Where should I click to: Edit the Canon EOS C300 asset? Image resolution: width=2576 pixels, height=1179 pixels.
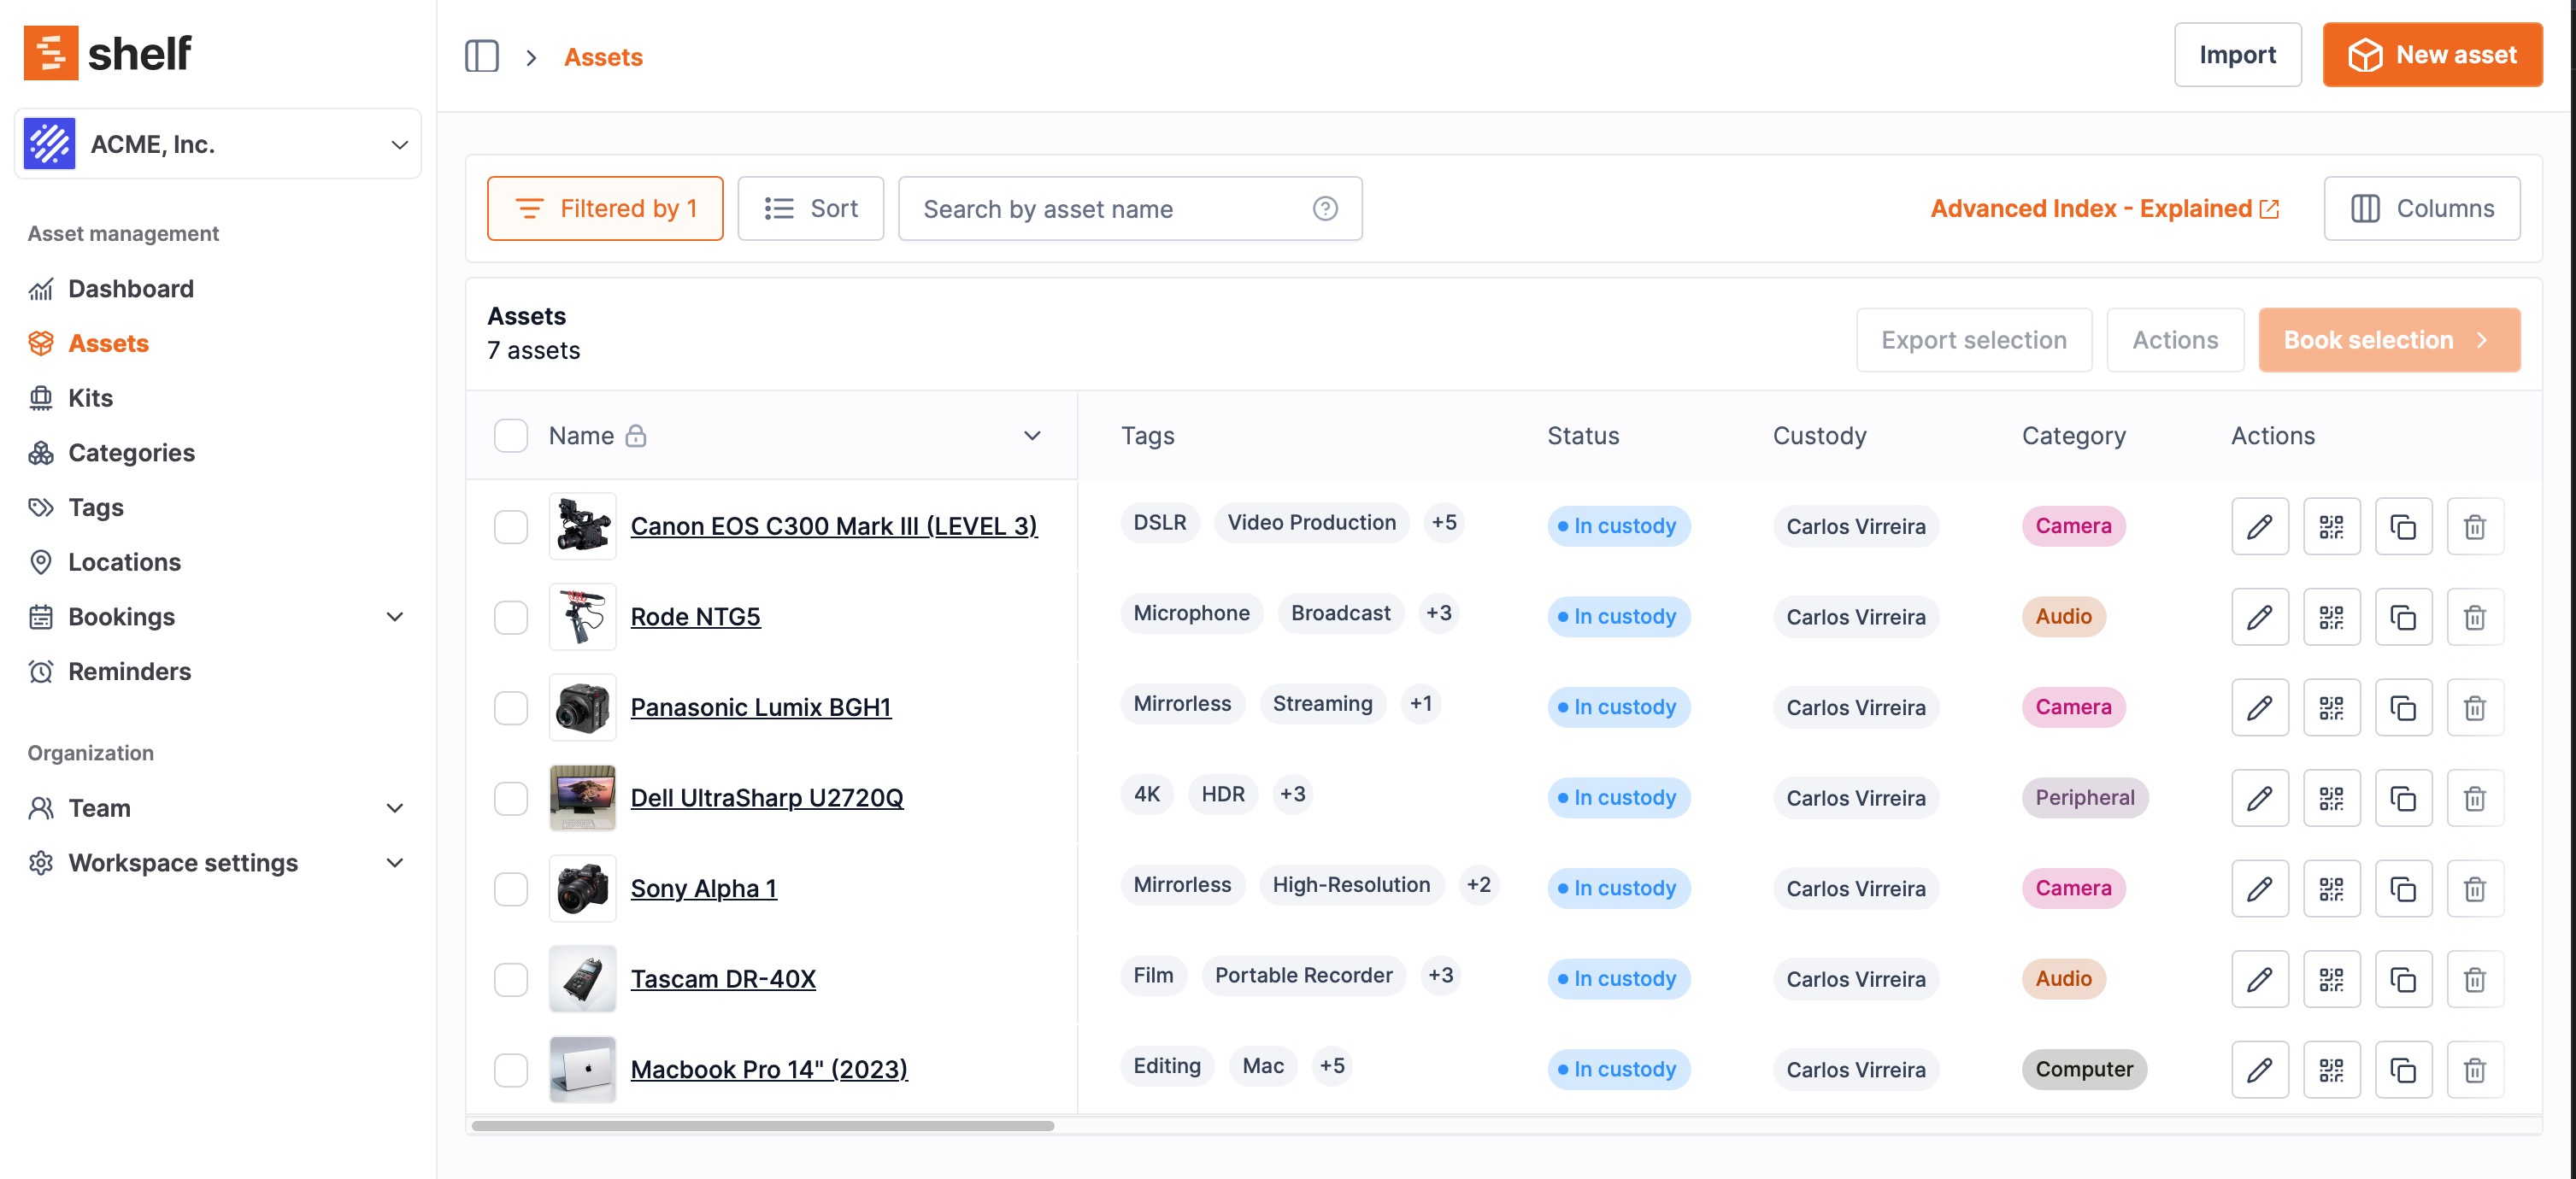pyautogui.click(x=2259, y=526)
